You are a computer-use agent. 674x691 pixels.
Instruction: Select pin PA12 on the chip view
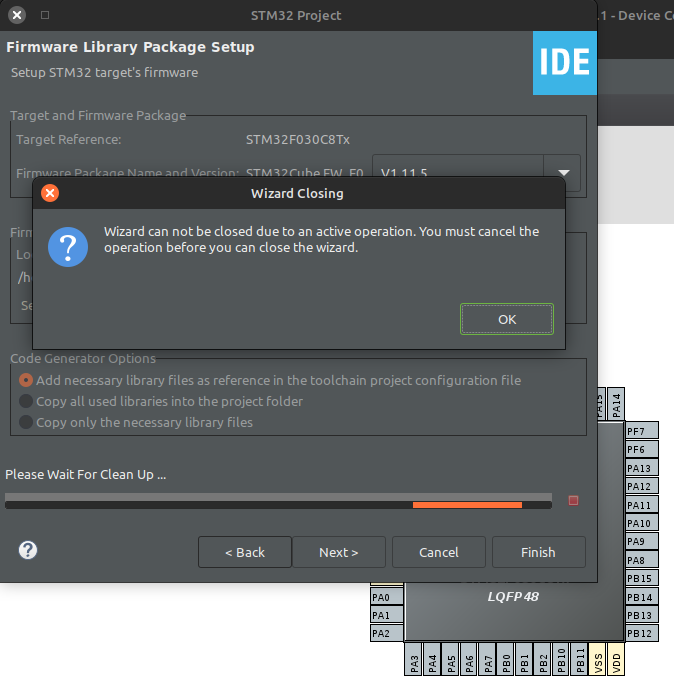point(642,486)
